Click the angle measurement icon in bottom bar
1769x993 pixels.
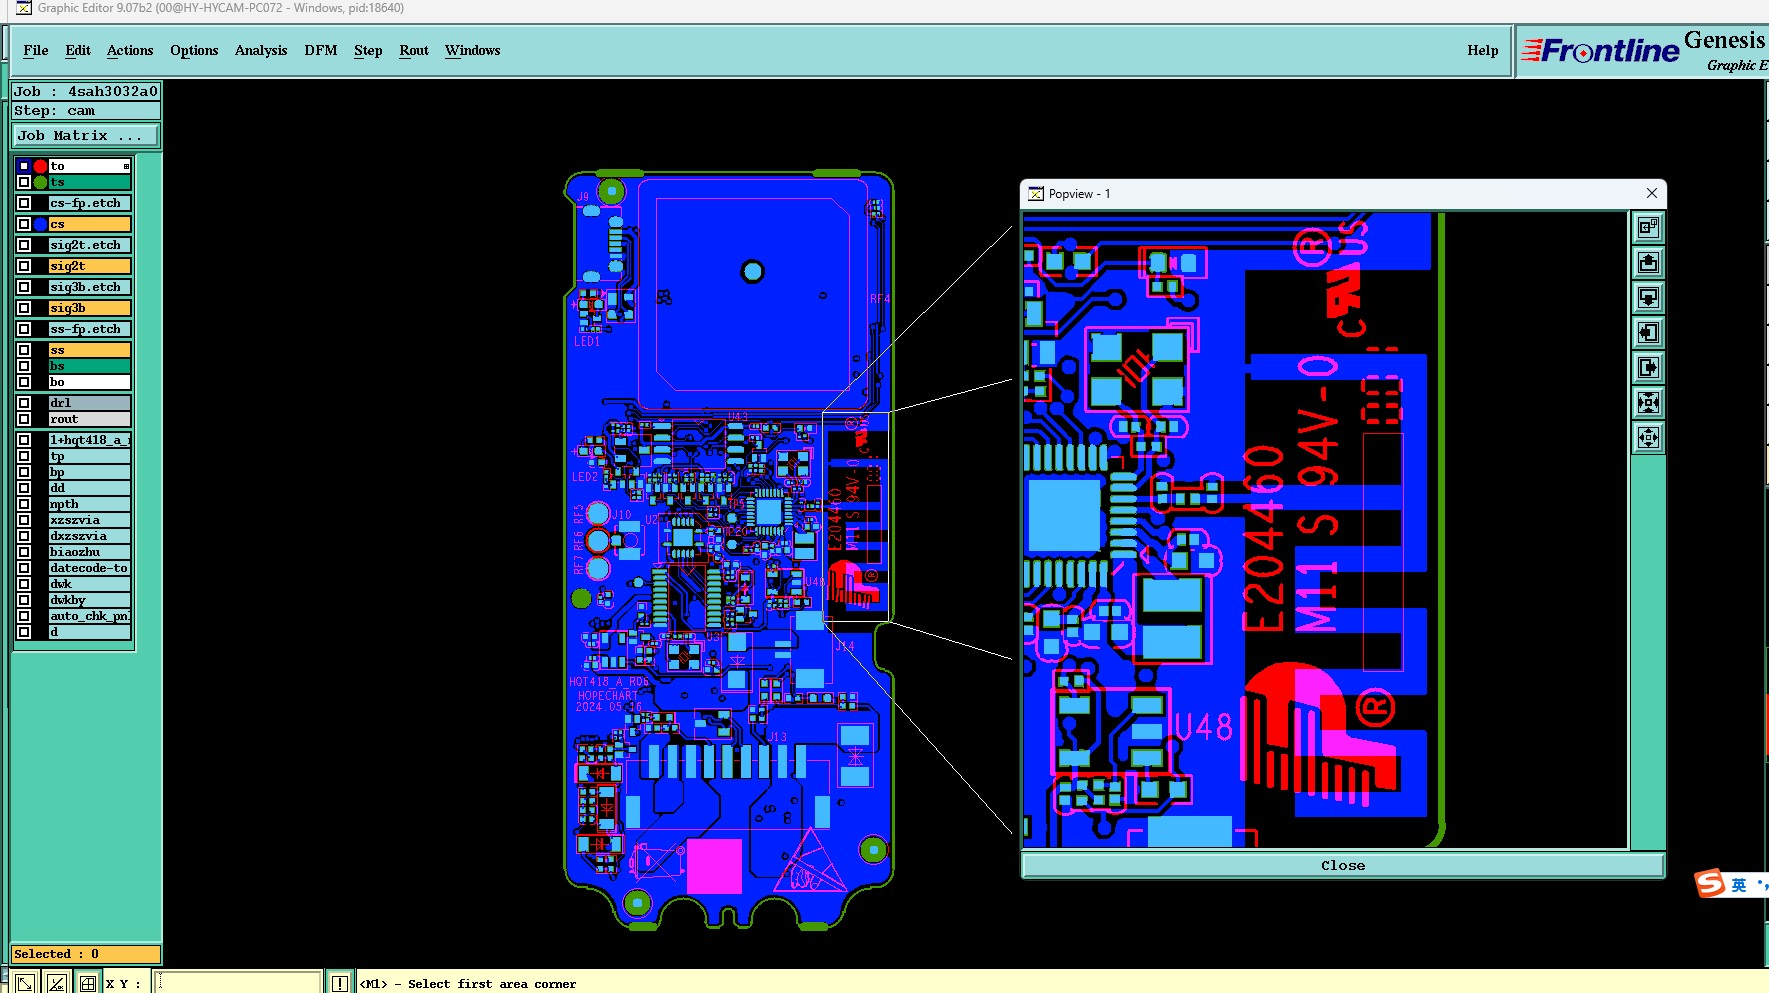pos(57,983)
